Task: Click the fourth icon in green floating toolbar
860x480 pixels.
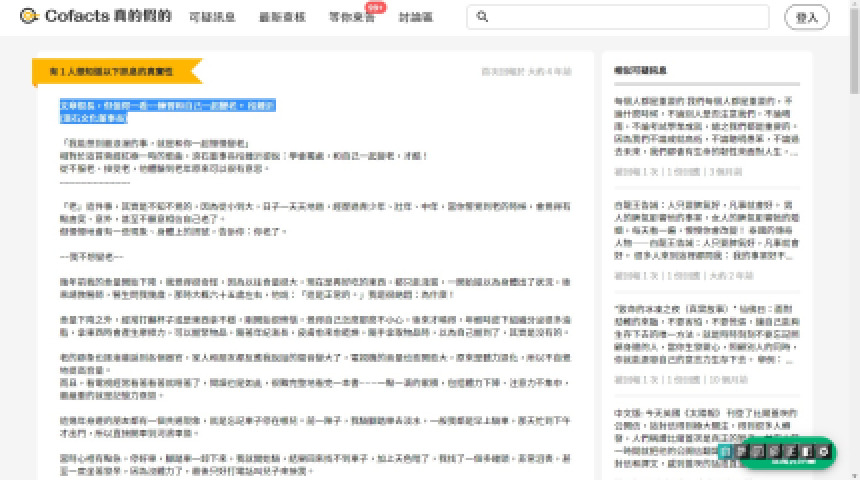Action: point(772,452)
